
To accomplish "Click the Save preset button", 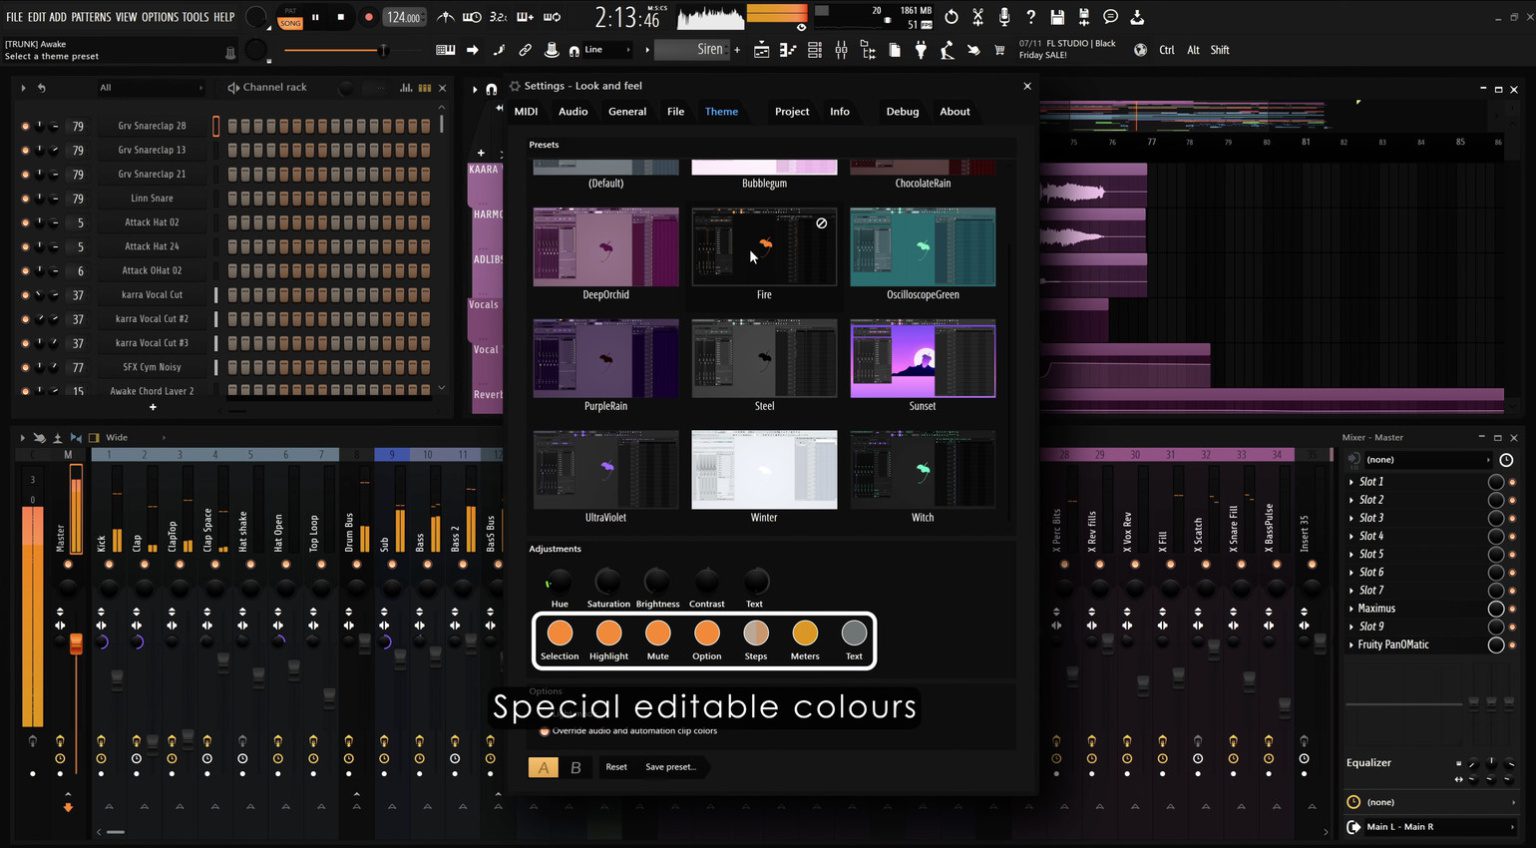I will click(x=670, y=767).
